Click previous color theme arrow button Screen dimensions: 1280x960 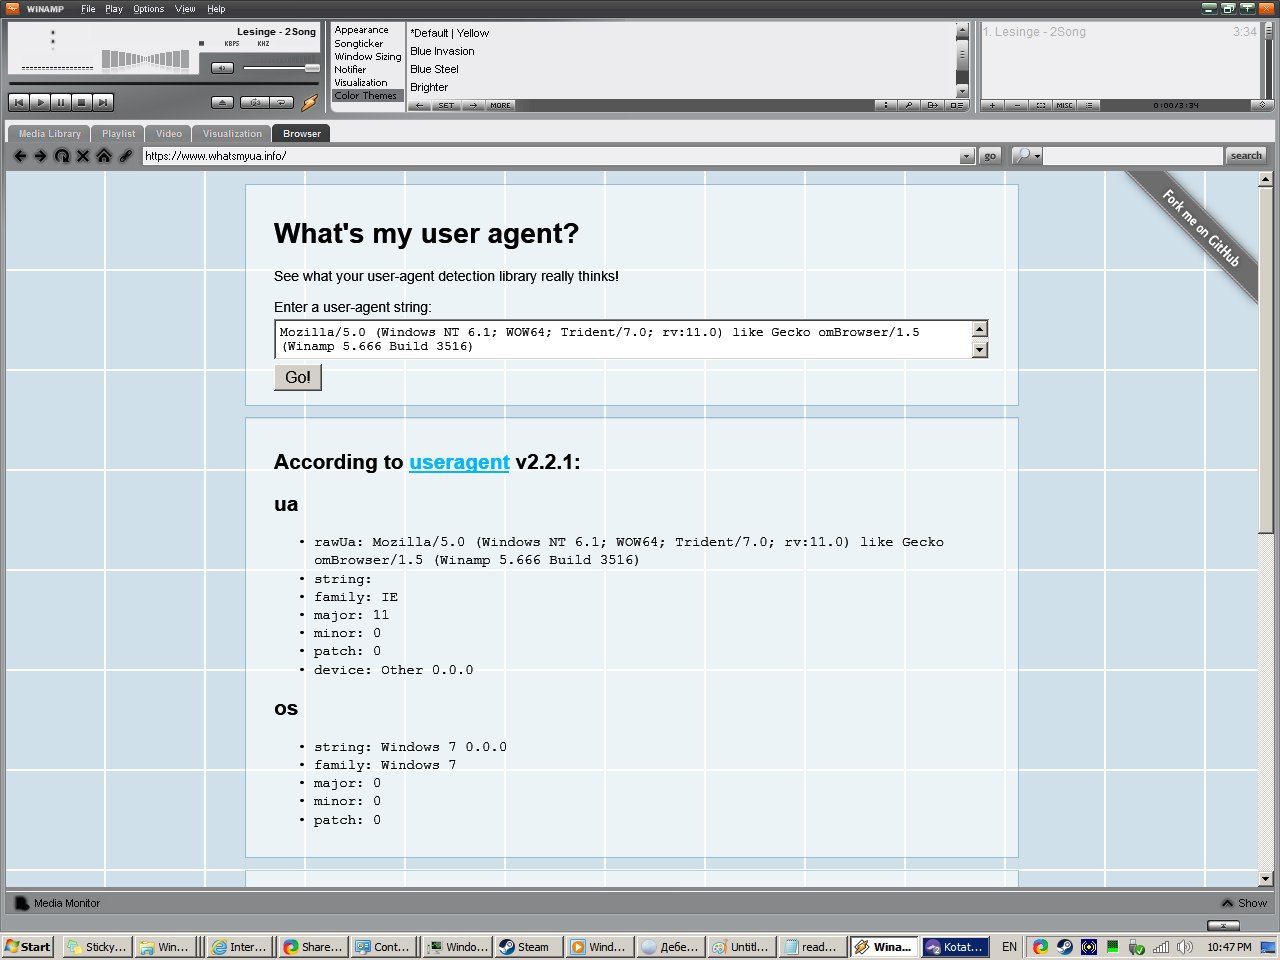(x=420, y=105)
